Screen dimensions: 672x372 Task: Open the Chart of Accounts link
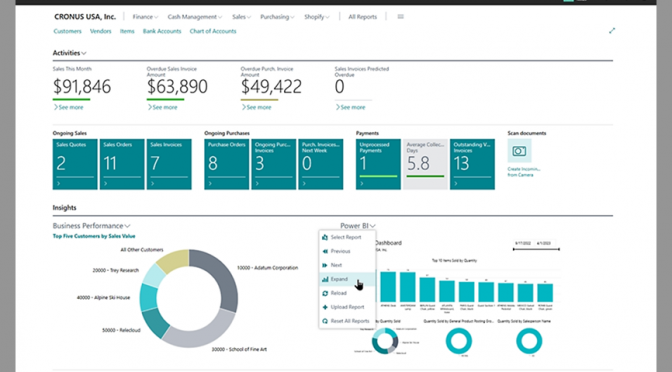(213, 31)
